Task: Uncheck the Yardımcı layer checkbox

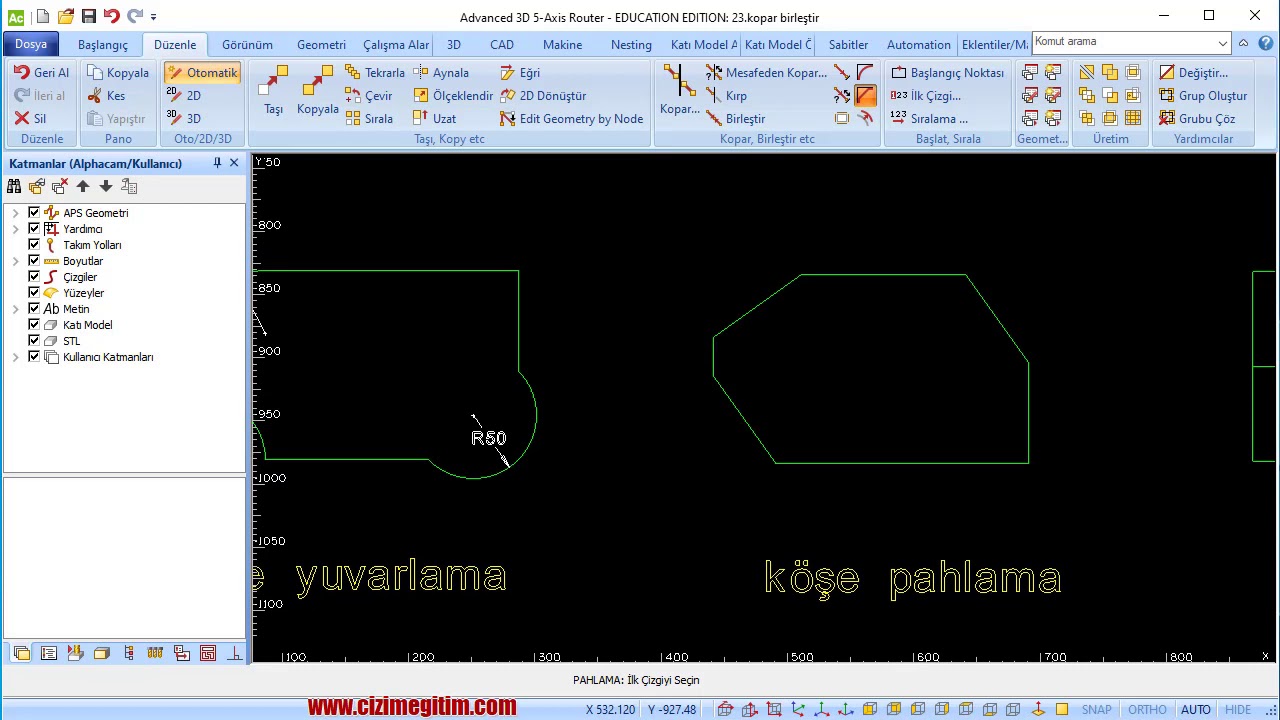Action: [34, 229]
